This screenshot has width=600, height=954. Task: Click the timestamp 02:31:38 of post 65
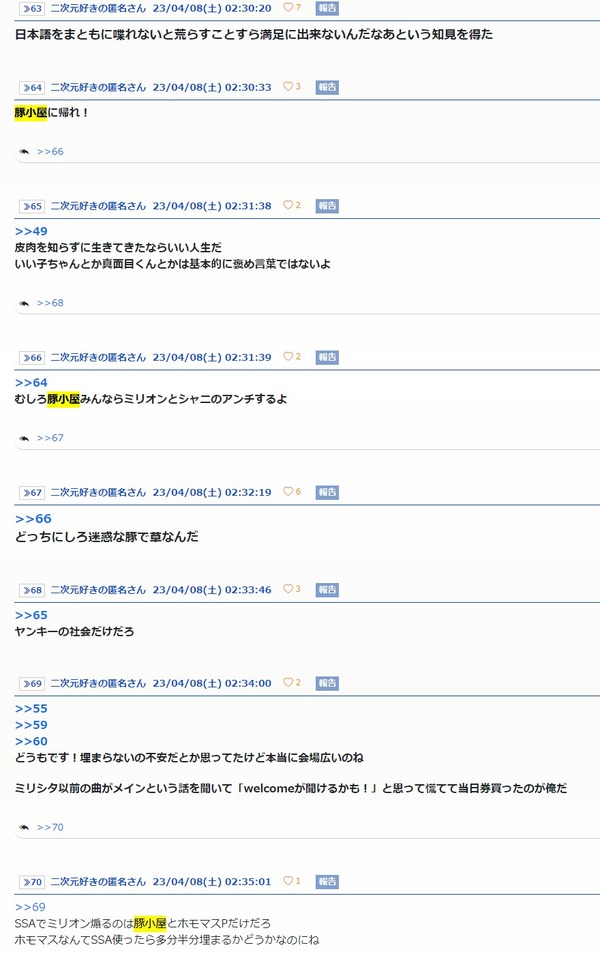tap(248, 206)
